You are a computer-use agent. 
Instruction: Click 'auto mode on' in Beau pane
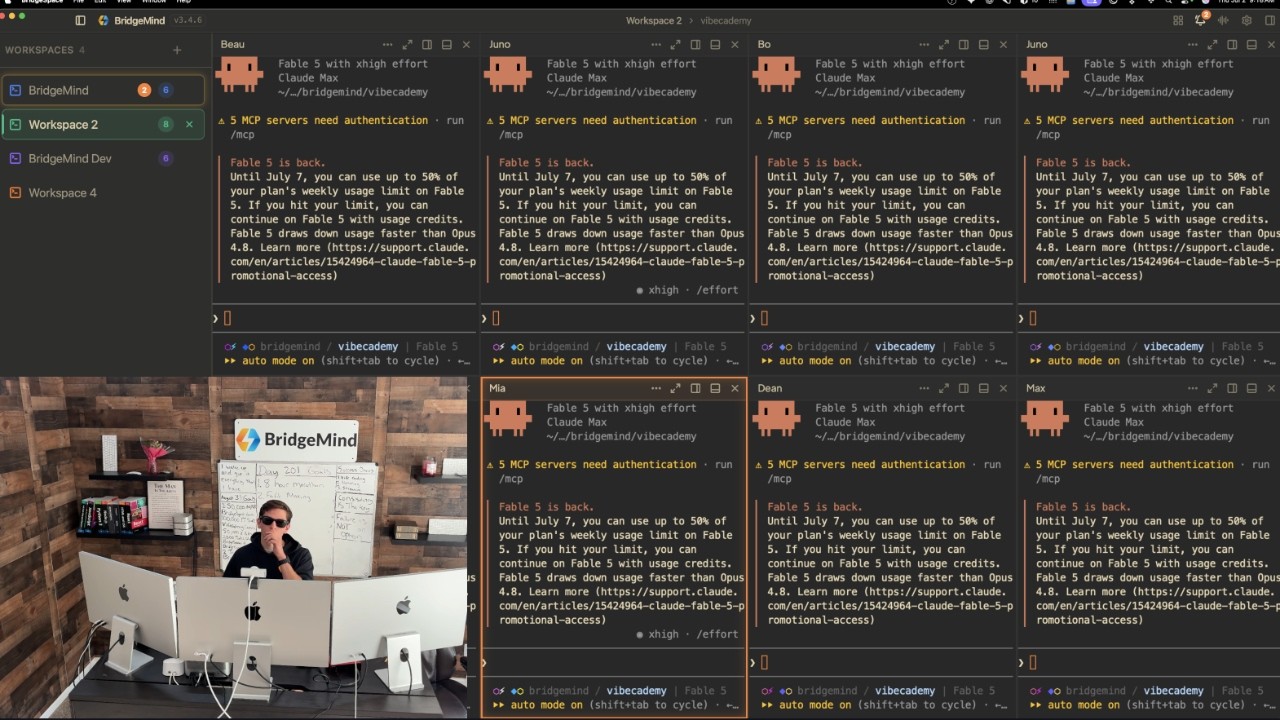278,361
